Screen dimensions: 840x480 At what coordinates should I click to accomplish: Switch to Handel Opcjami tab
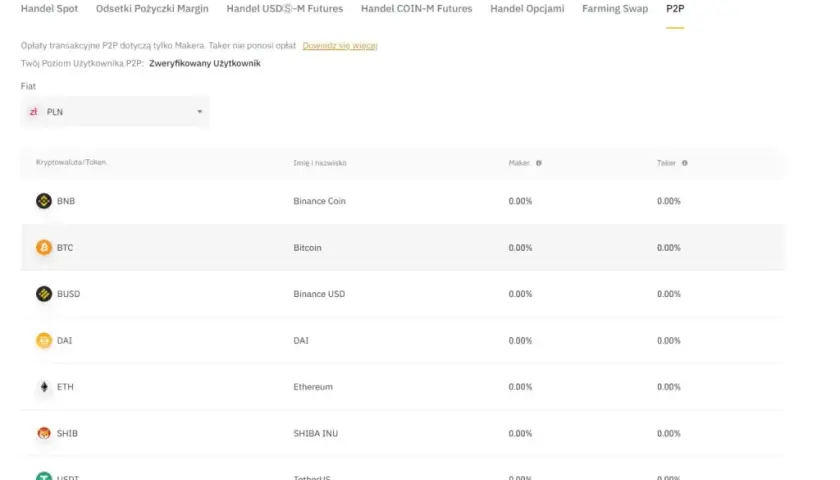[527, 9]
